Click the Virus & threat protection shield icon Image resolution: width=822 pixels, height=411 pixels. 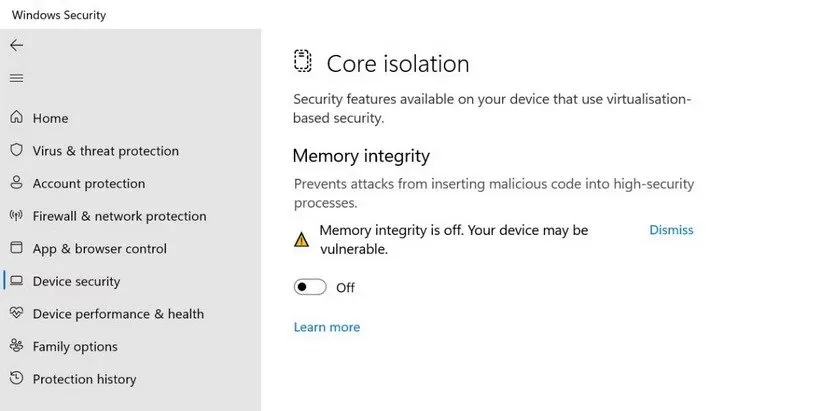coord(16,151)
